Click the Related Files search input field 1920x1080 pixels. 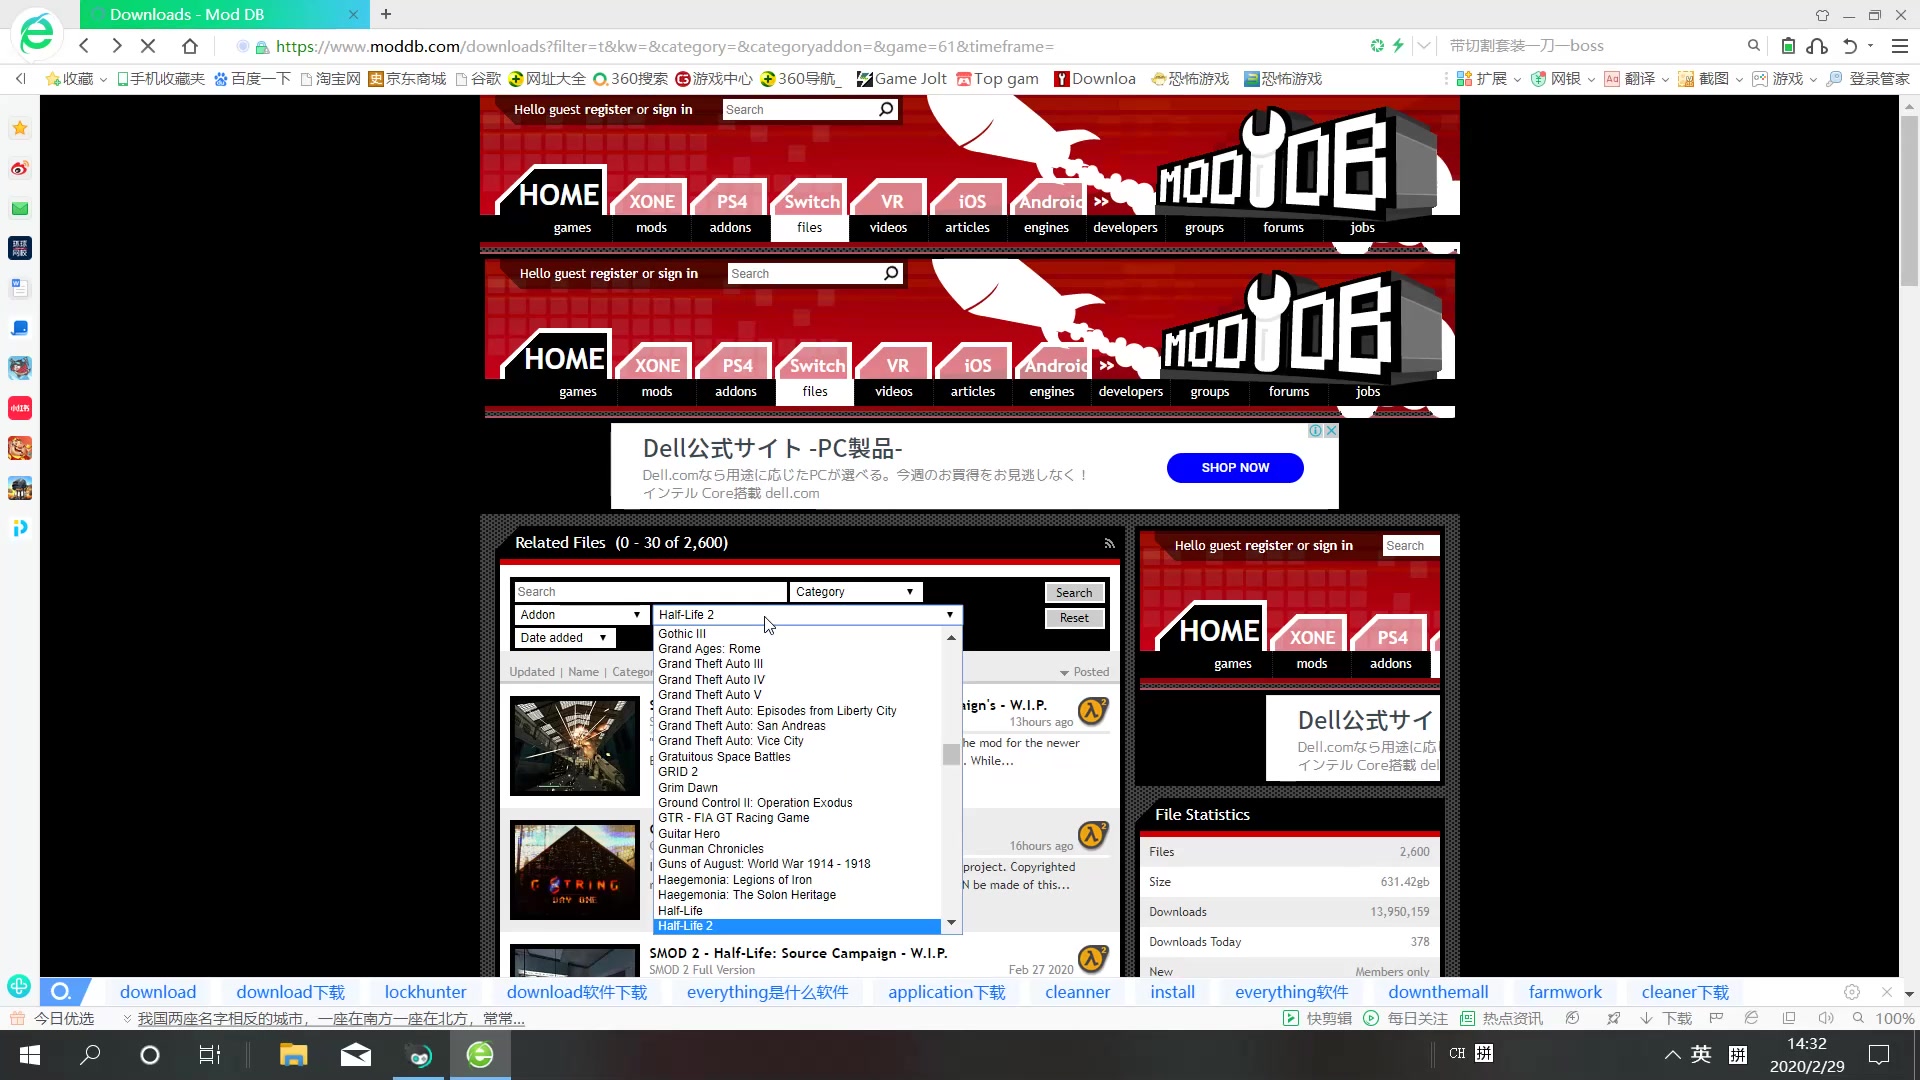[650, 592]
